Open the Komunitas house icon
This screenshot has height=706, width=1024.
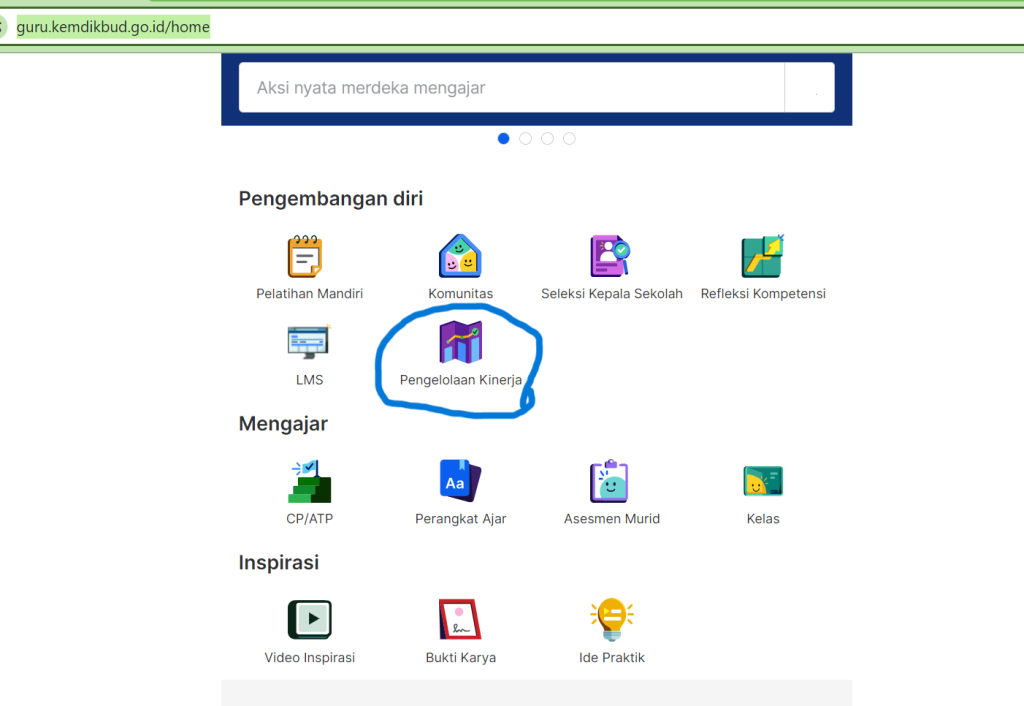[460, 257]
